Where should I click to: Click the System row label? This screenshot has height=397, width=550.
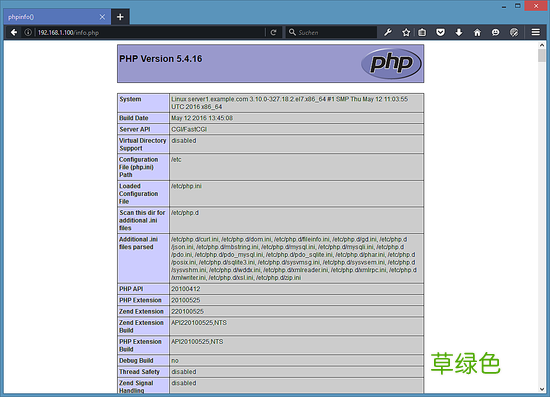coord(130,99)
